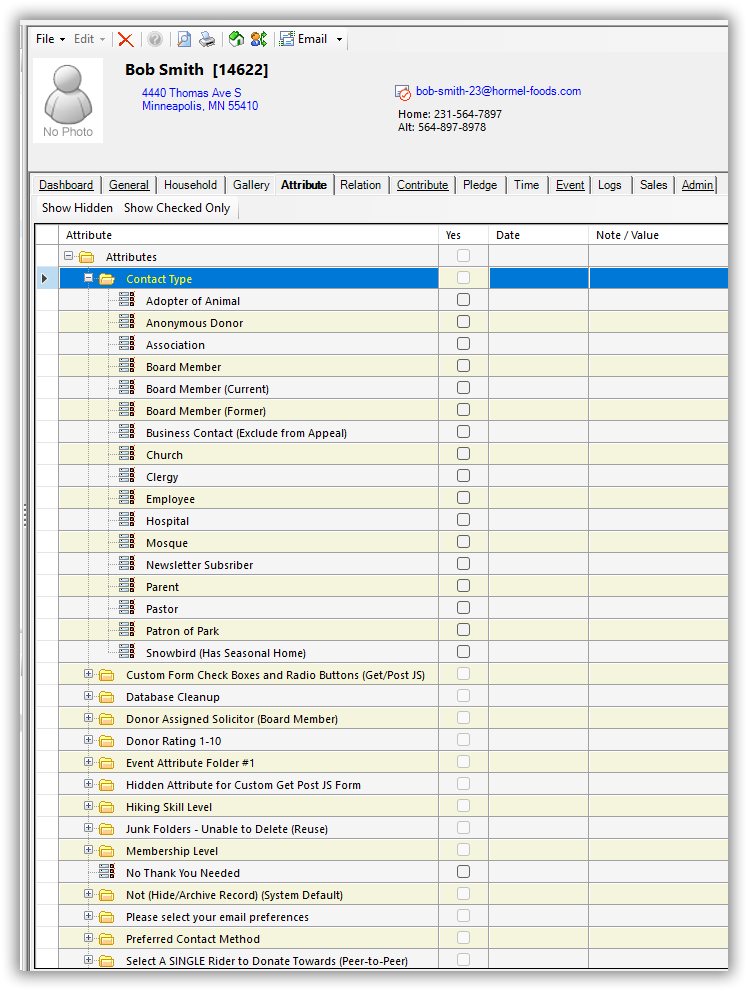Tick the Anonymous Donor Yes checkbox
The image size is (748, 991).
pos(463,322)
